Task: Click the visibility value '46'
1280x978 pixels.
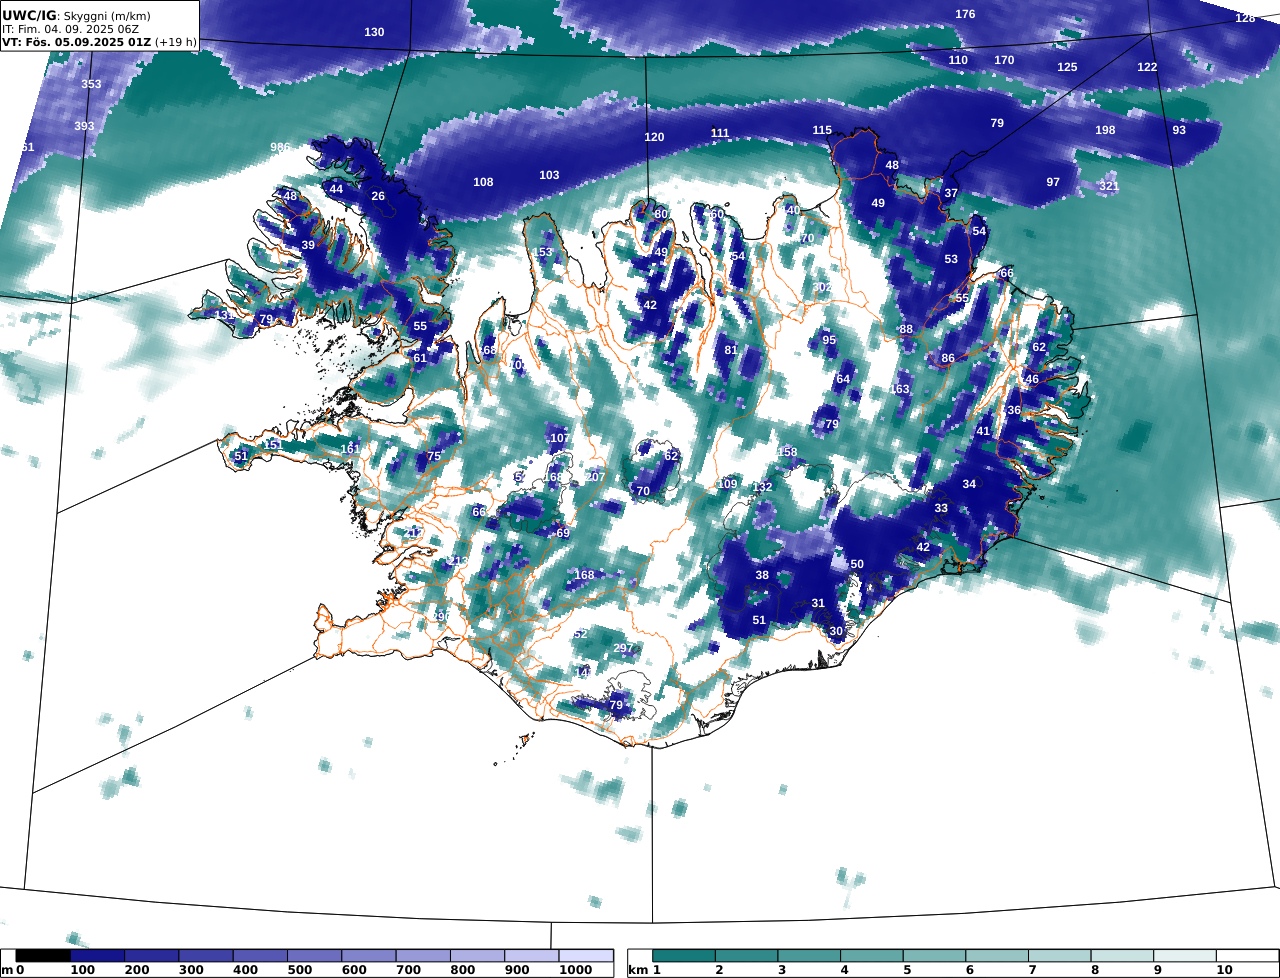Action: tap(1032, 379)
